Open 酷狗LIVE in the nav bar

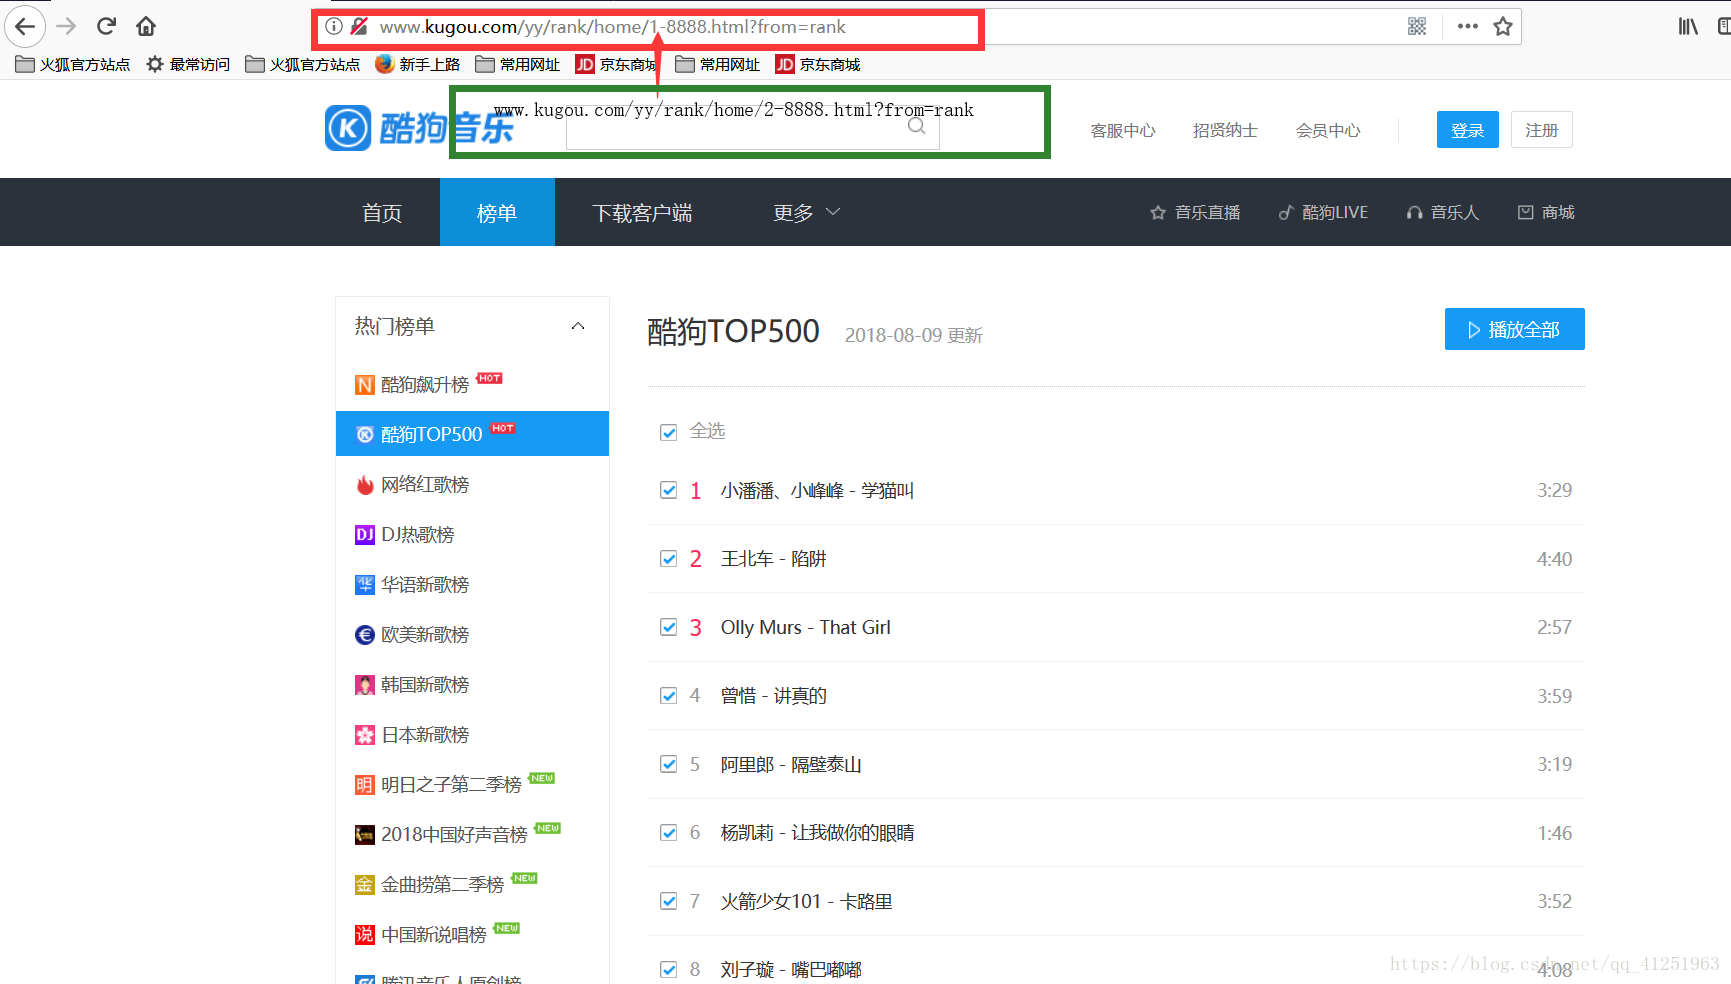click(x=1323, y=212)
